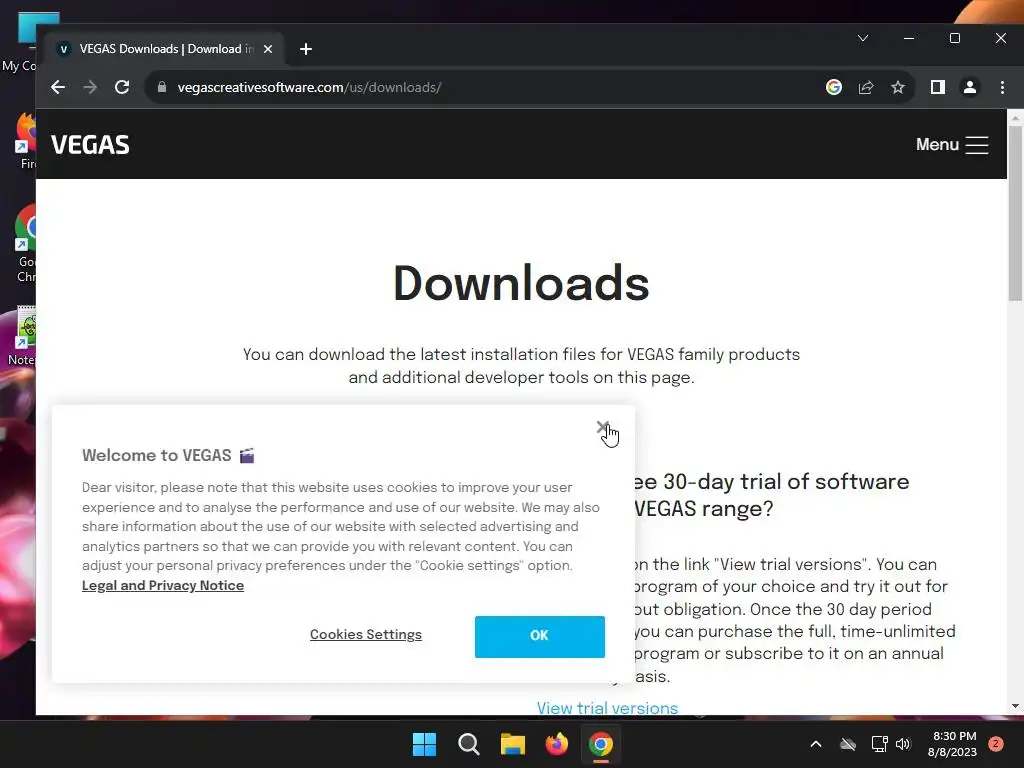Click the browser forward arrow
Viewport: 1024px width, 768px height.
90,87
